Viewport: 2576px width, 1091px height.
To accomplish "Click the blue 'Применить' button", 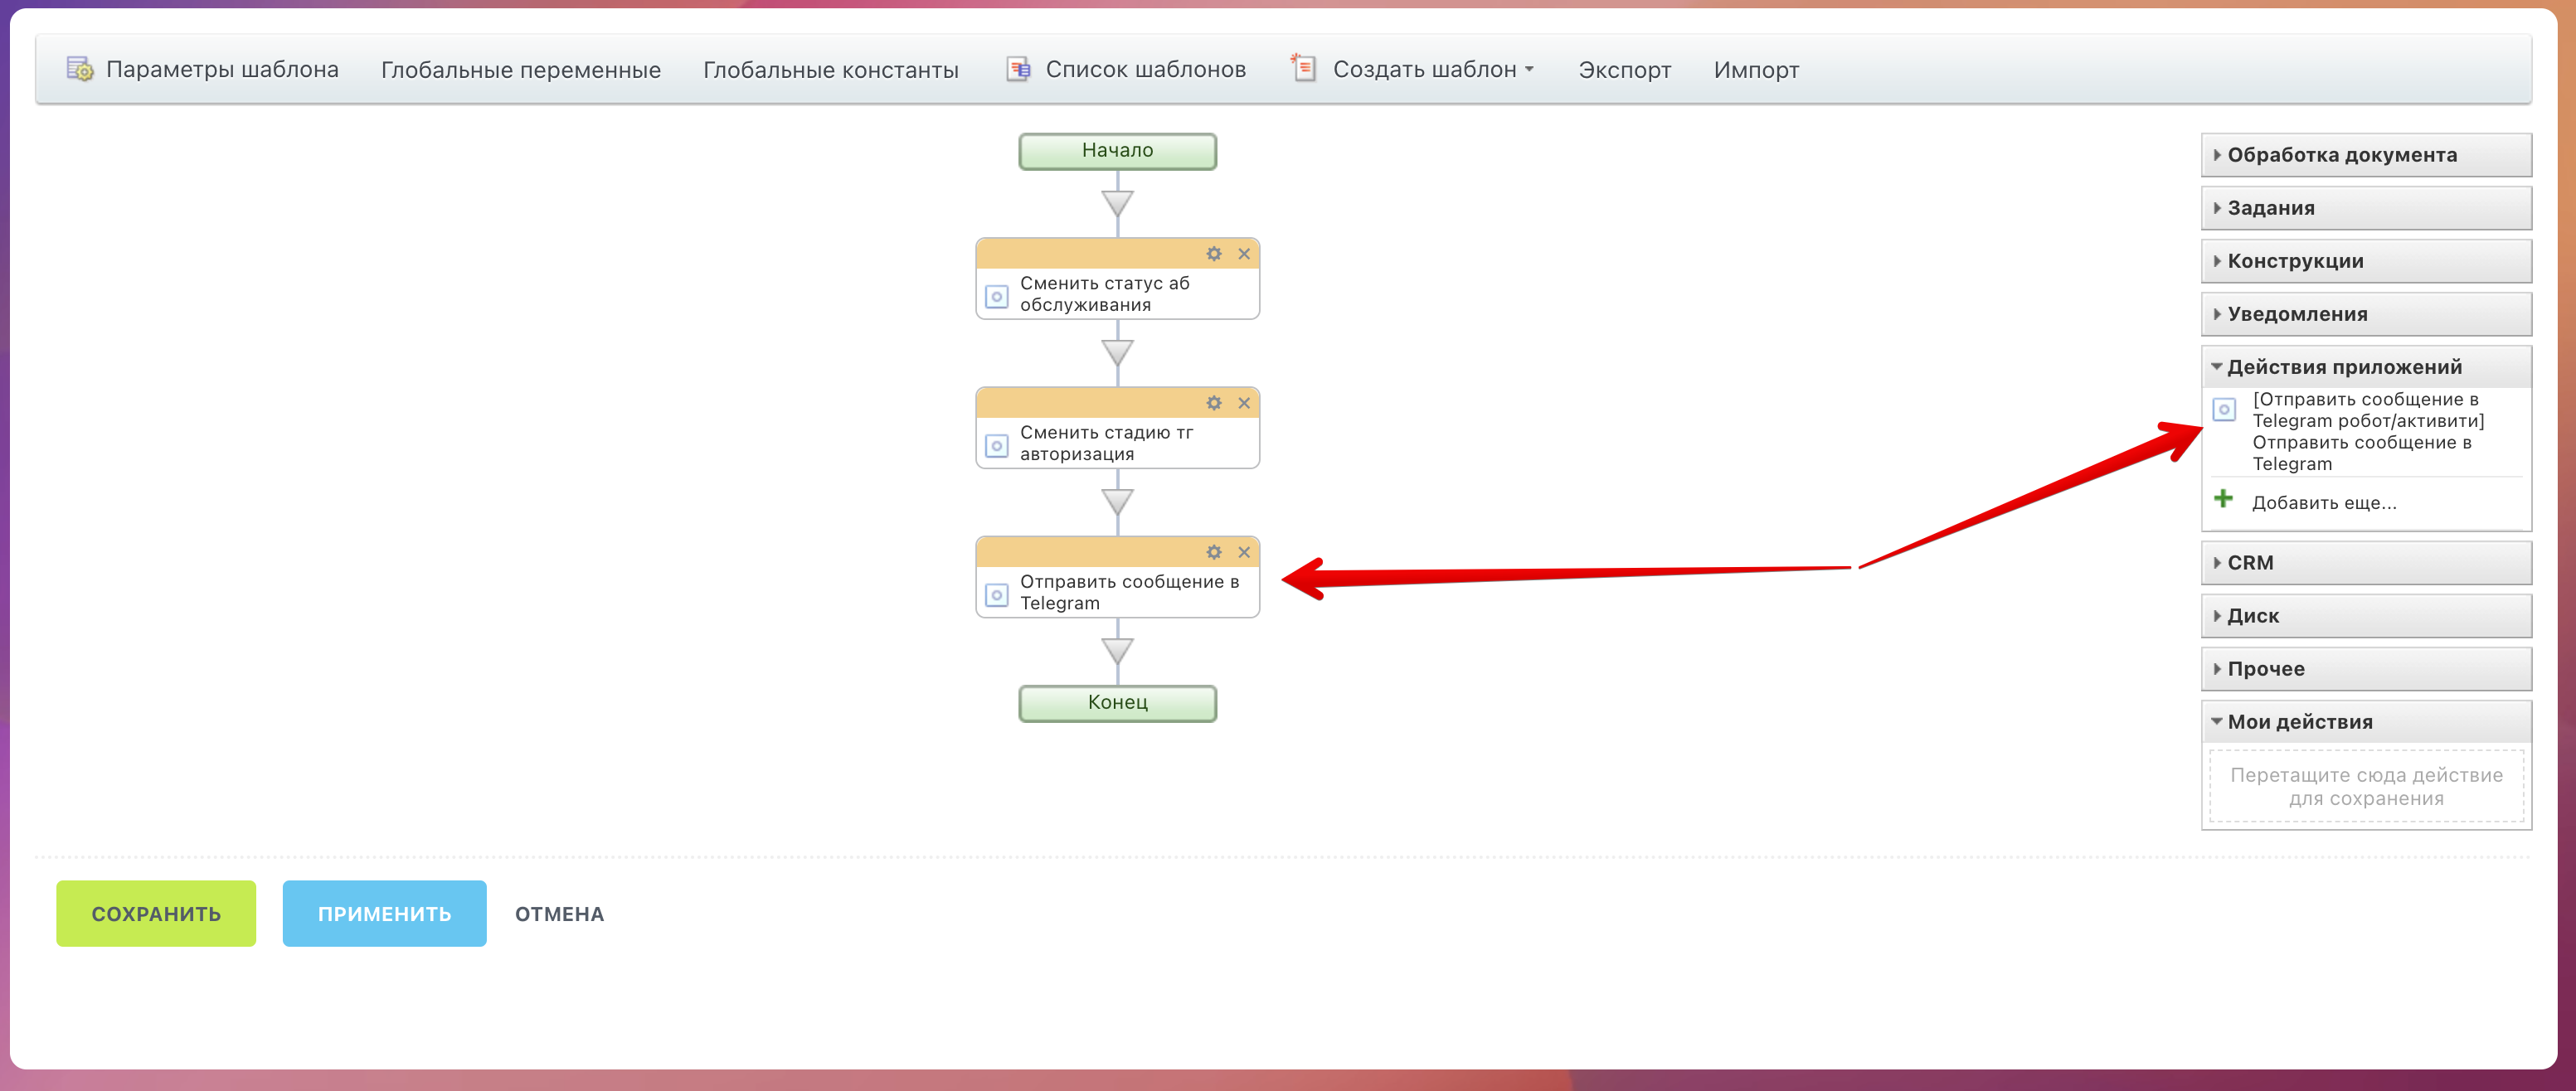I will (x=384, y=913).
